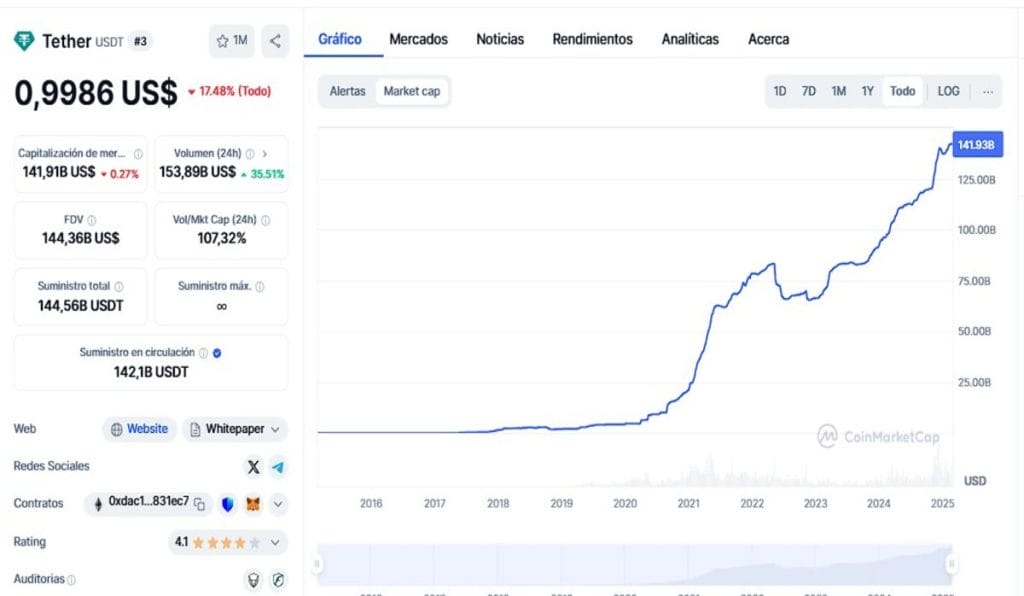The height and width of the screenshot is (596, 1024).
Task: Open info icon next to Suministro total
Action: pos(119,287)
